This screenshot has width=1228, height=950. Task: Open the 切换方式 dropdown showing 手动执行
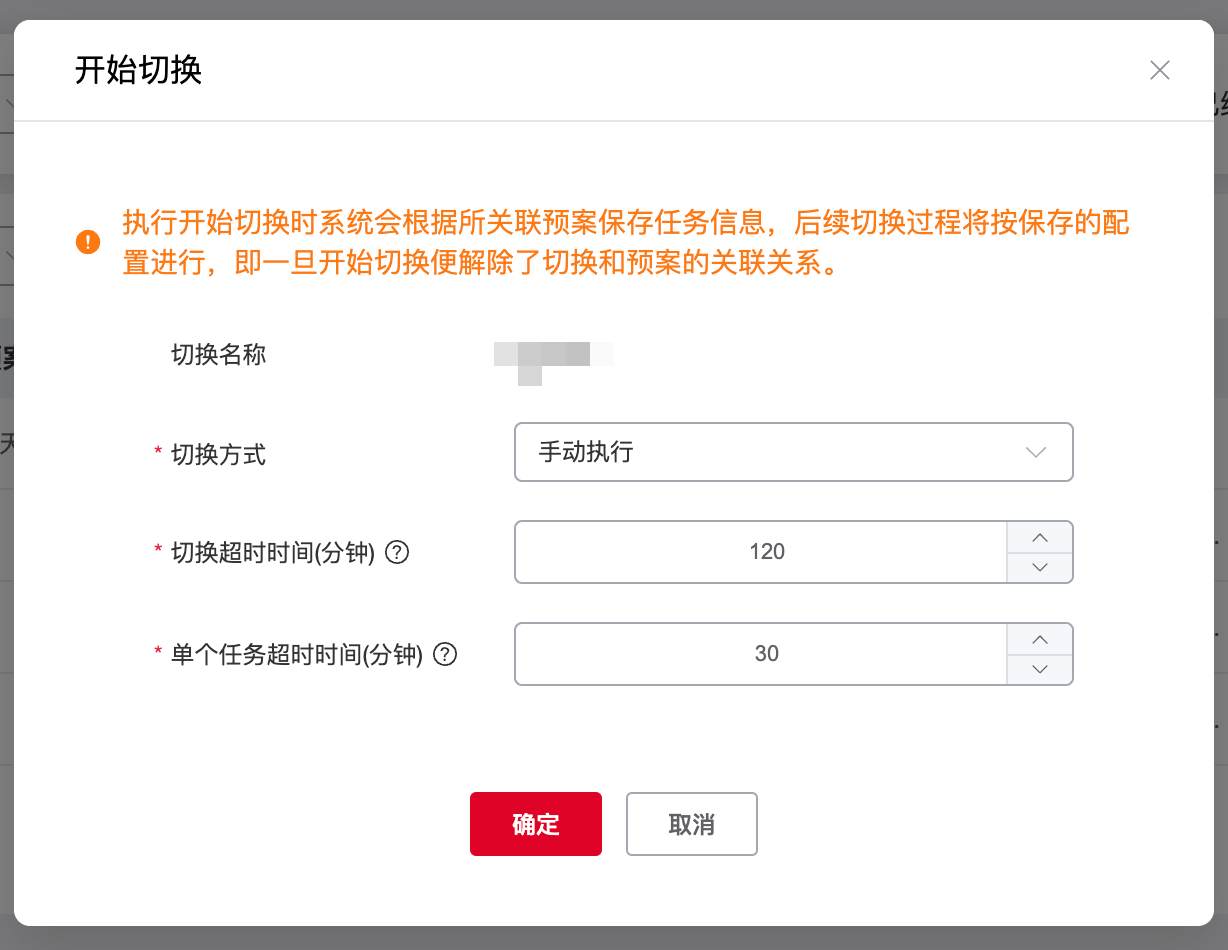pyautogui.click(x=793, y=452)
